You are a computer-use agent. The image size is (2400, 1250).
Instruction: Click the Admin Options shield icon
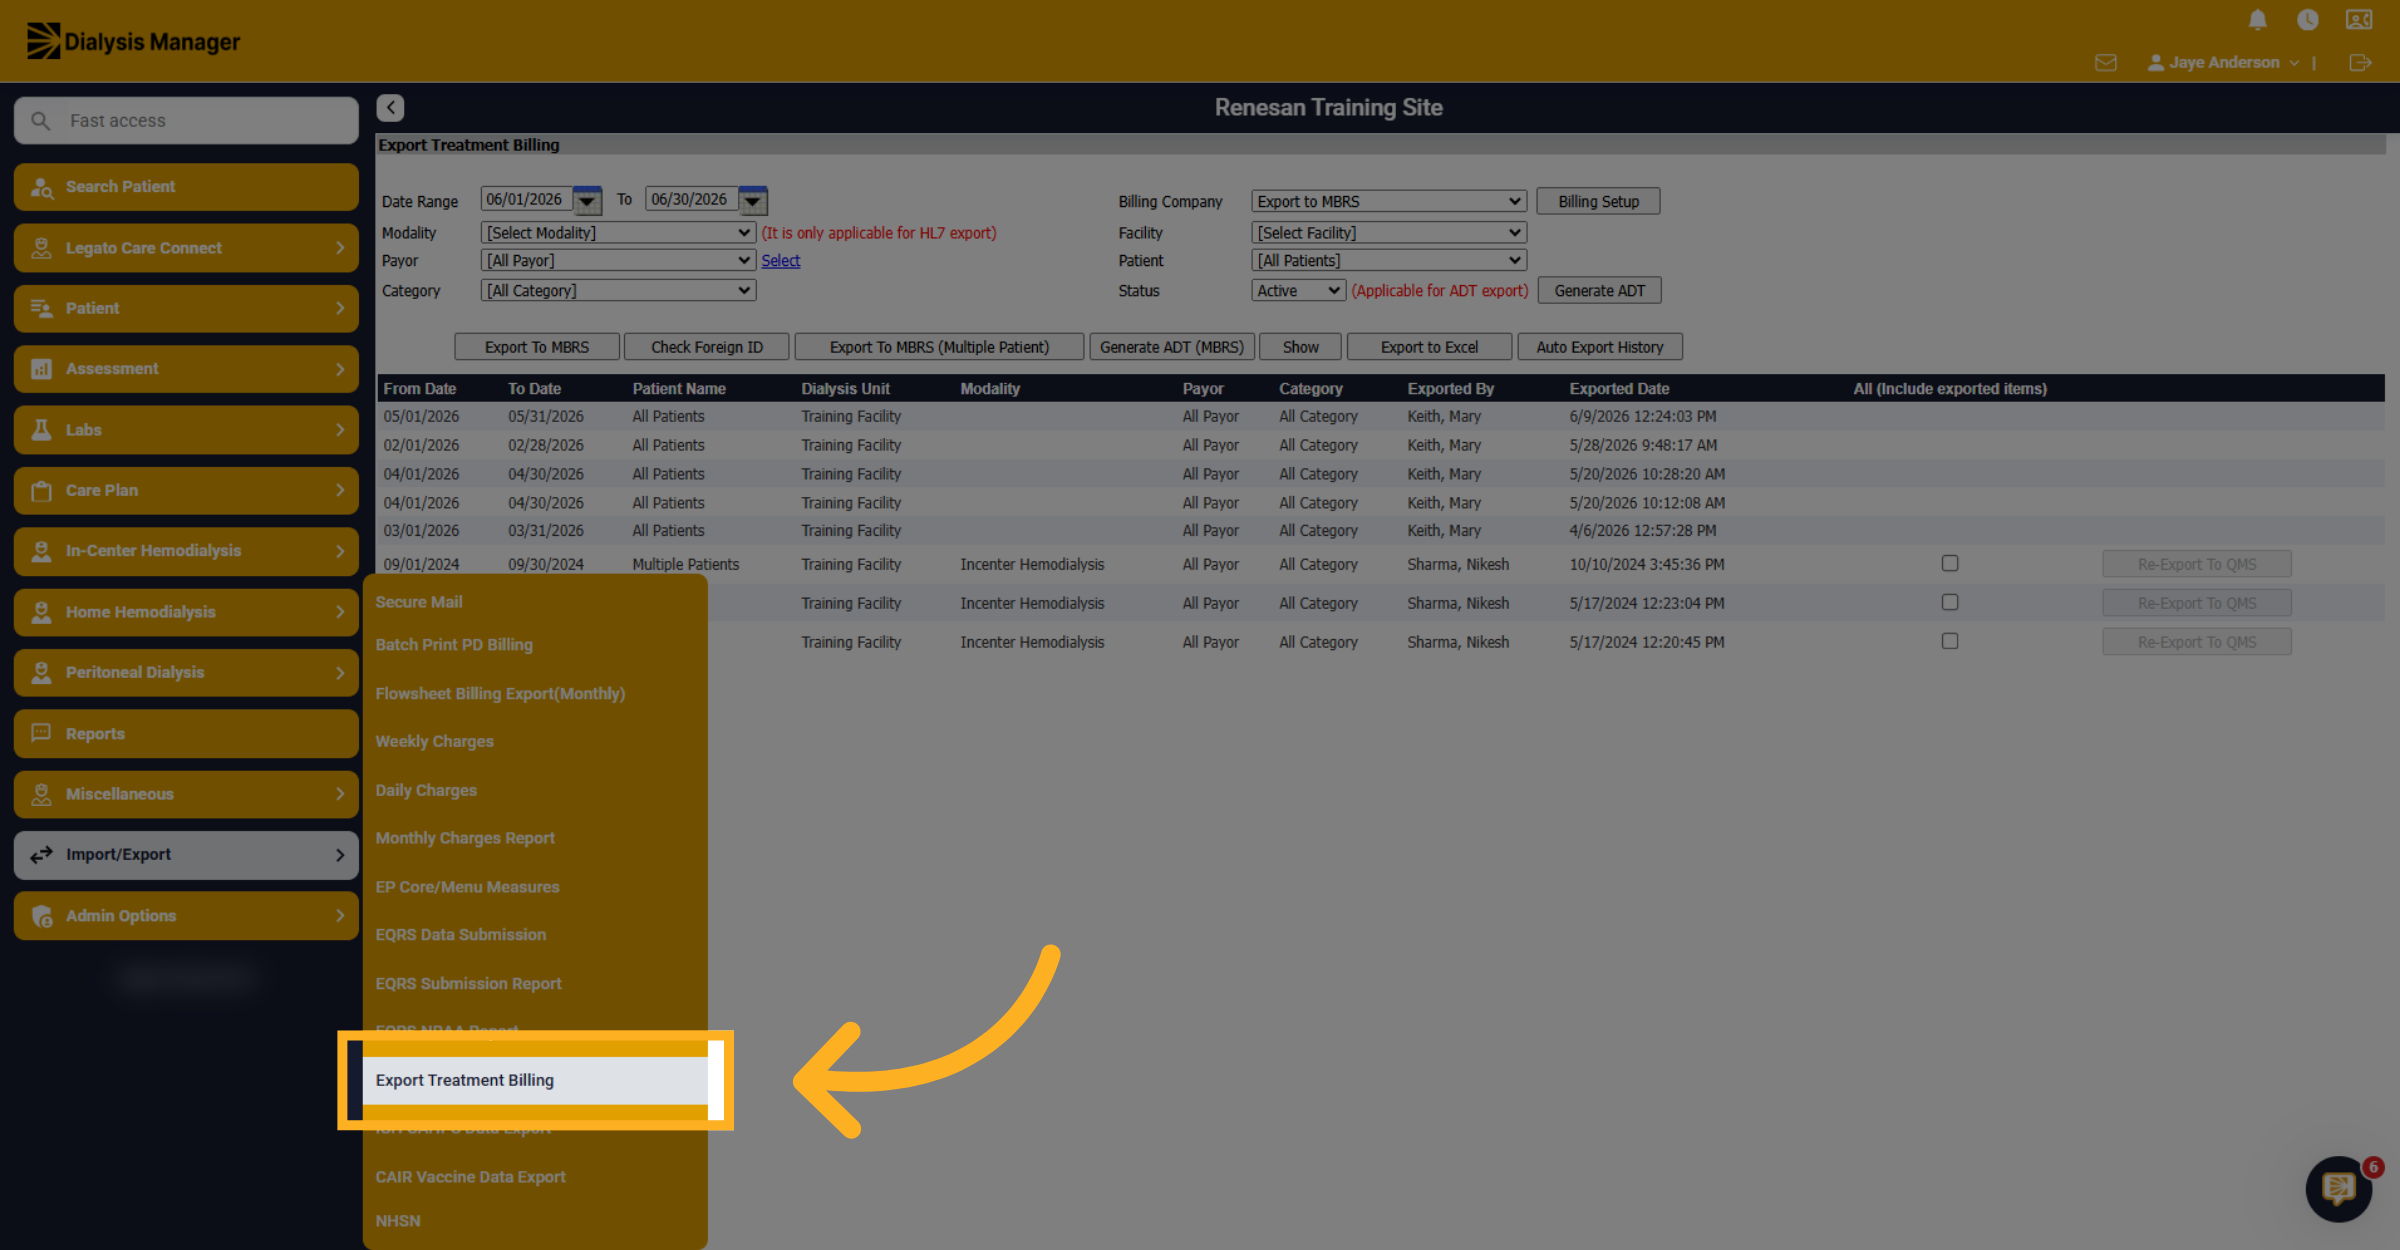pyautogui.click(x=41, y=916)
